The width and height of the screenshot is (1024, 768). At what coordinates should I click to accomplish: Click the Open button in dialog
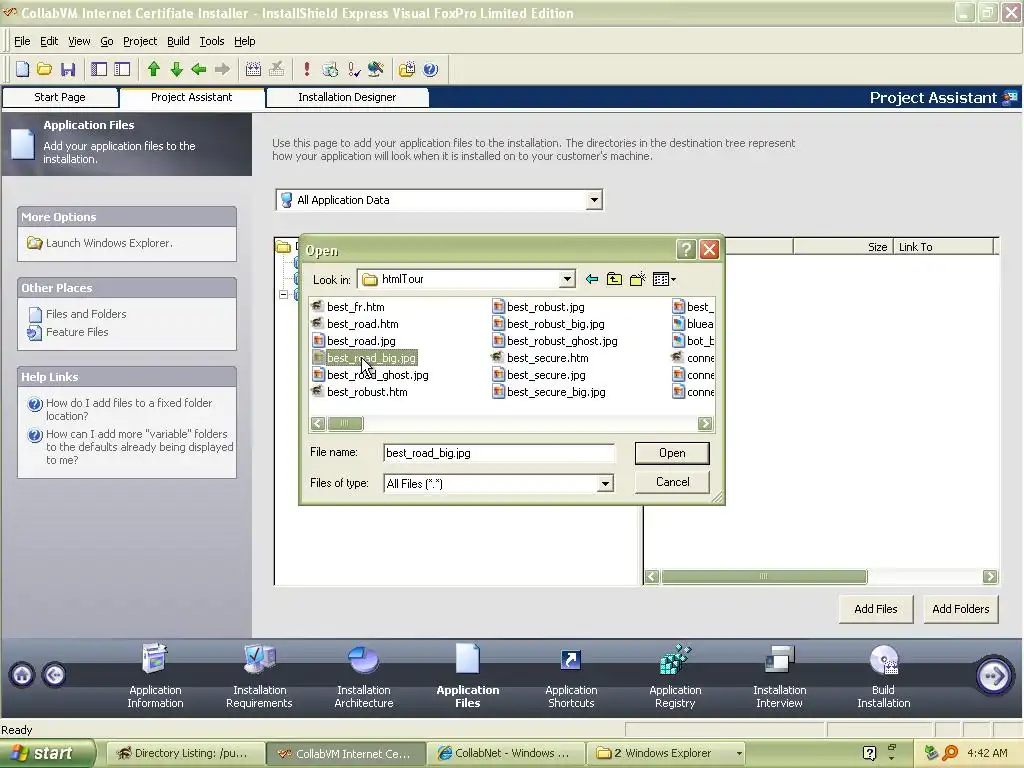[x=672, y=453]
